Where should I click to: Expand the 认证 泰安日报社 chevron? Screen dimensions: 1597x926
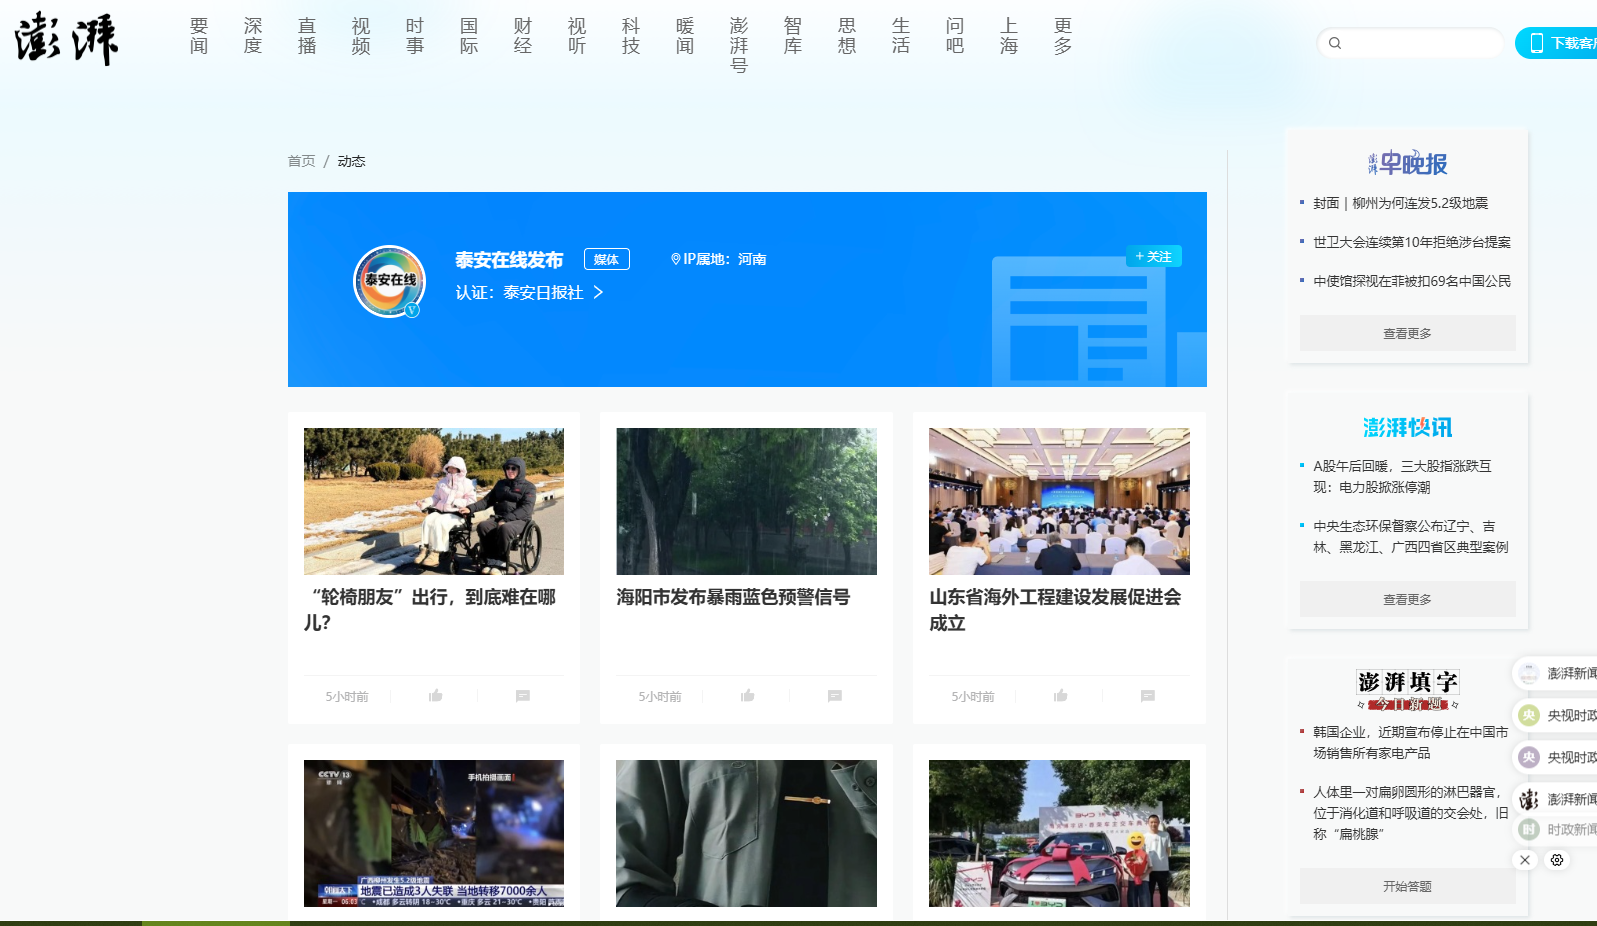598,292
